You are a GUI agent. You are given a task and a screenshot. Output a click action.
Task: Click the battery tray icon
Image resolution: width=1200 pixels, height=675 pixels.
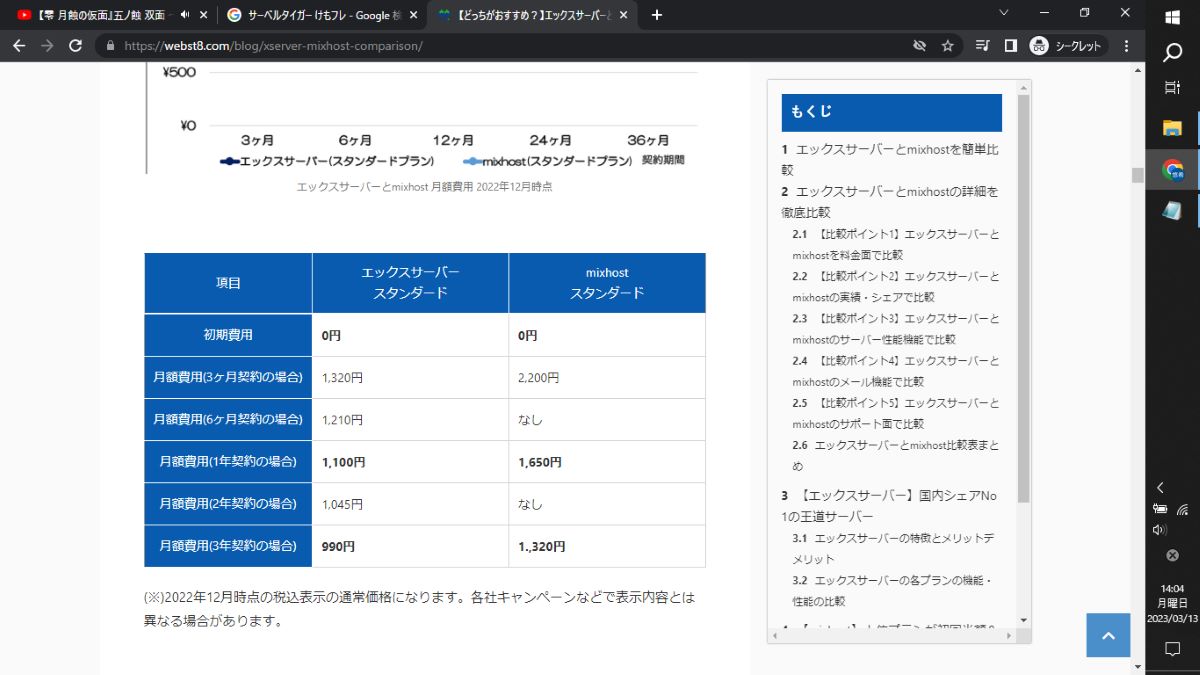tap(1160, 508)
